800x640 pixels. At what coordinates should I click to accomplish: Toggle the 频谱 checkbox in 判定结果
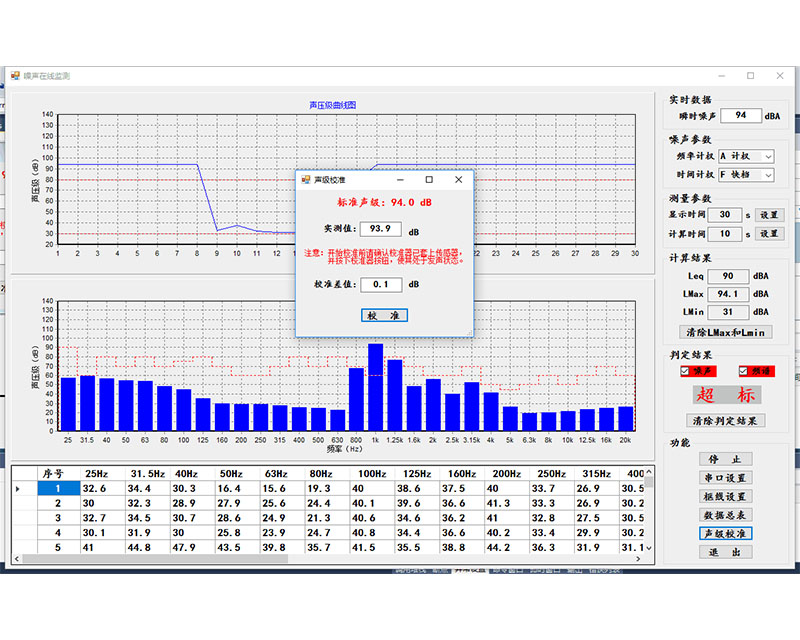pos(743,371)
